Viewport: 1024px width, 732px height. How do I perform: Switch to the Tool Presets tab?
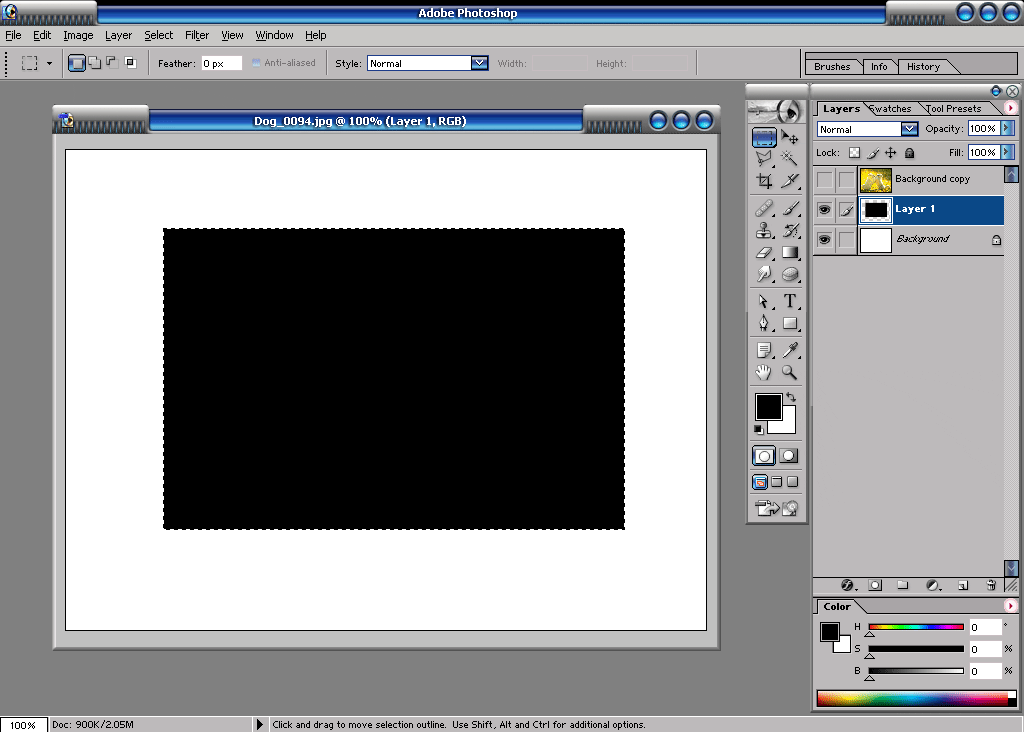[953, 108]
